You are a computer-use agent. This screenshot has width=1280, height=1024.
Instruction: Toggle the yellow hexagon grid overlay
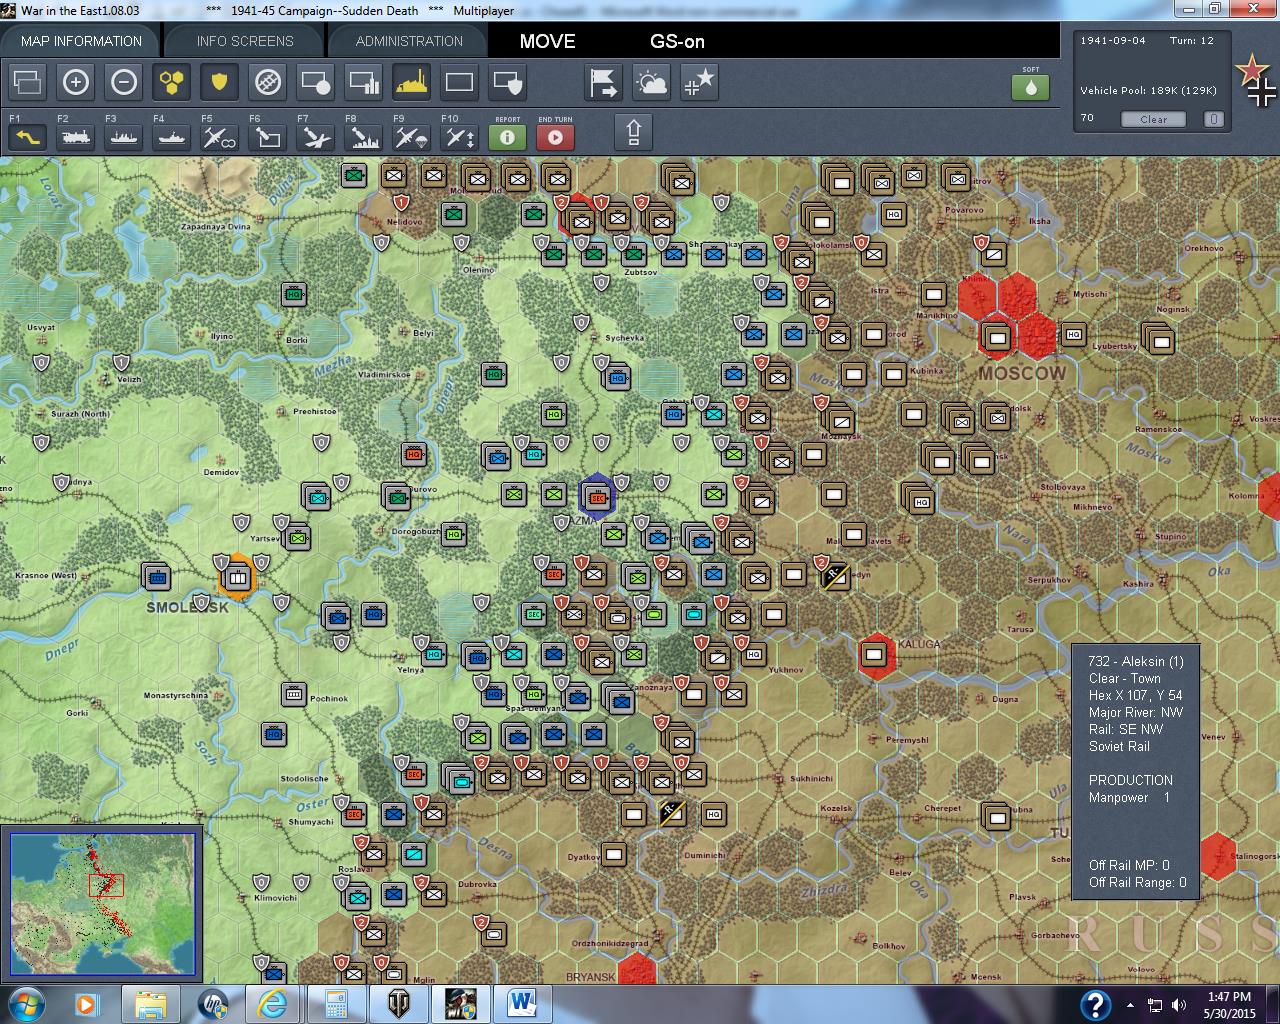click(172, 82)
